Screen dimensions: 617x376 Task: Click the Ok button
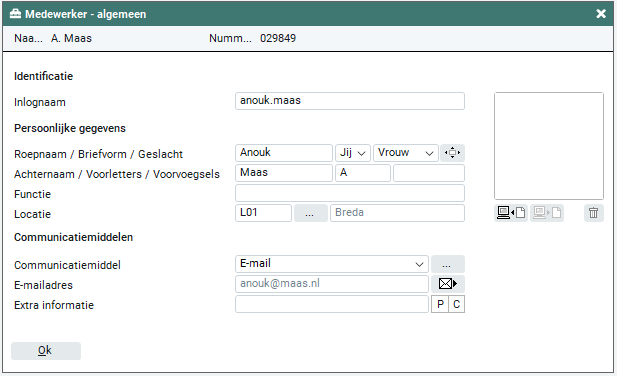[46, 350]
